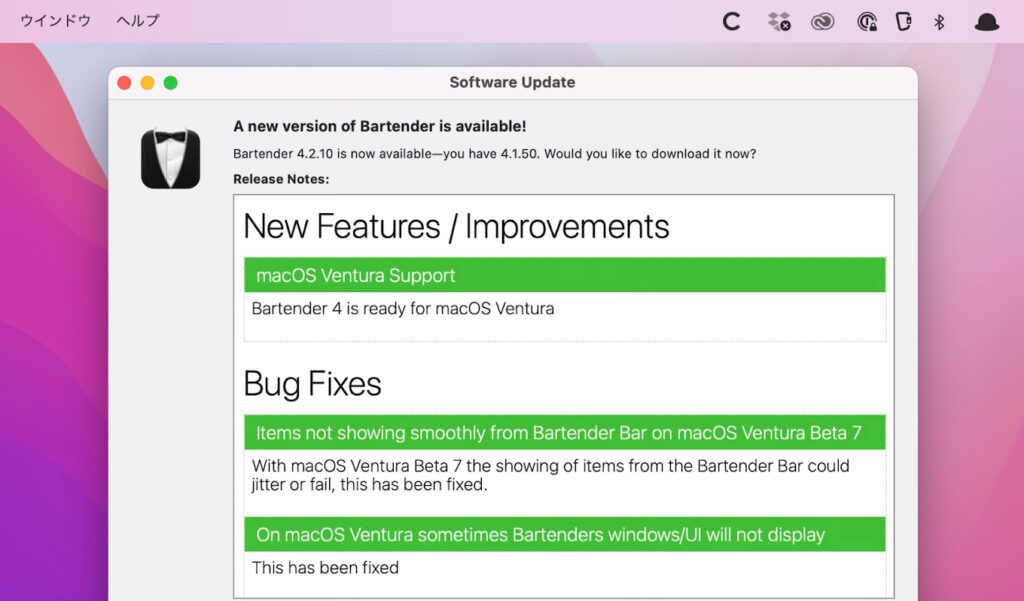The height and width of the screenshot is (601, 1024).
Task: Open the locked 1Password menu bar icon
Action: tap(866, 22)
